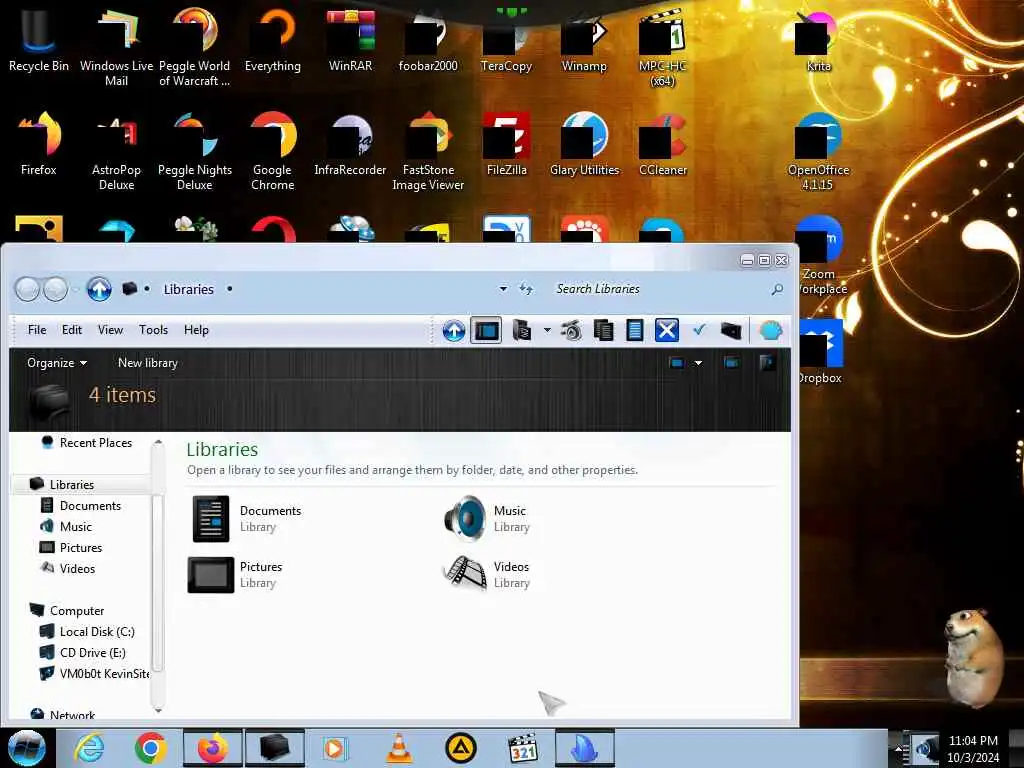Click the Recycle Bin desktop icon
The width and height of the screenshot is (1024, 768).
pyautogui.click(x=39, y=39)
